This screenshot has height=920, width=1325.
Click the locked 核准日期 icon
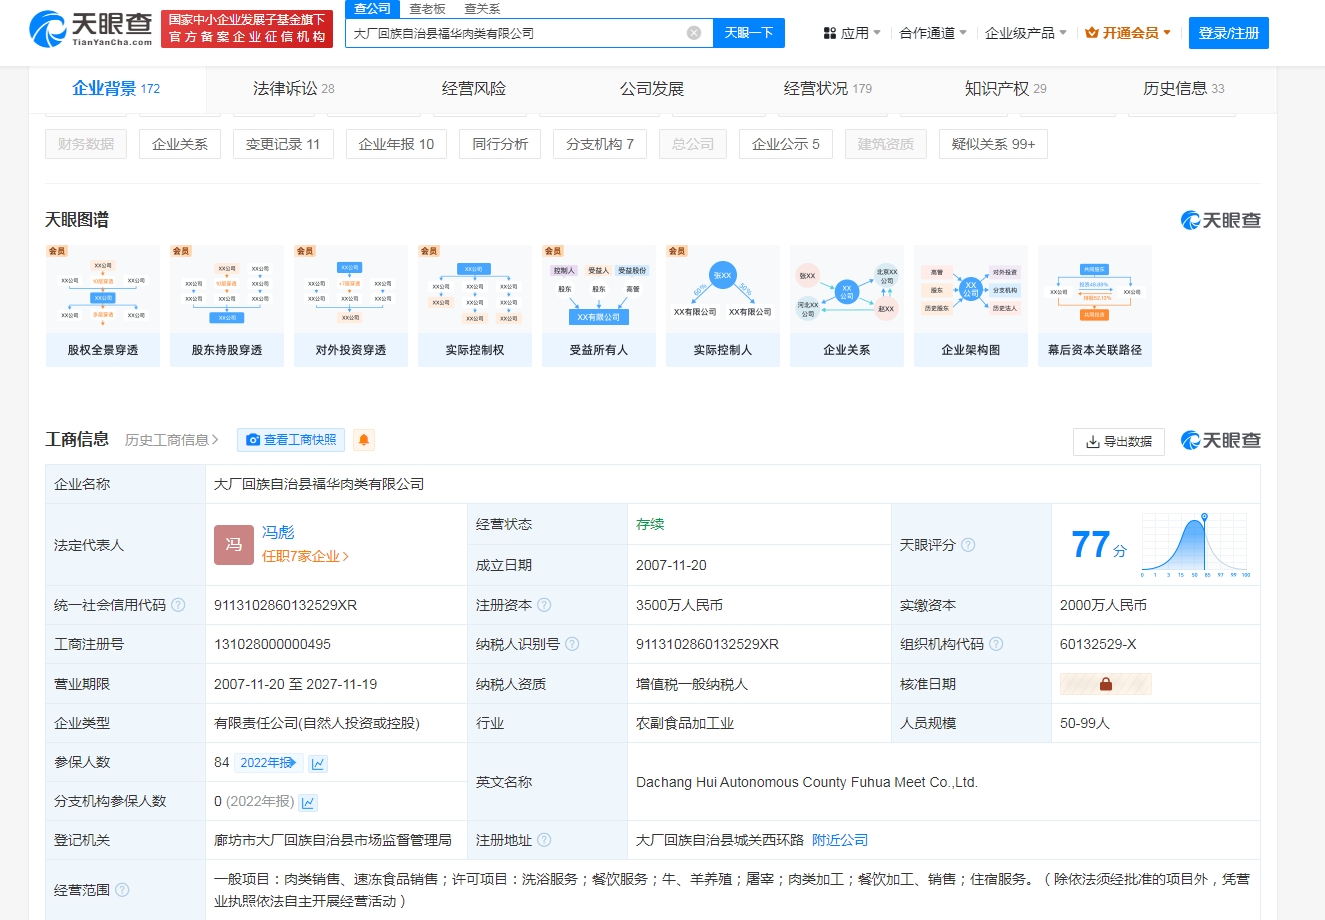point(1106,684)
